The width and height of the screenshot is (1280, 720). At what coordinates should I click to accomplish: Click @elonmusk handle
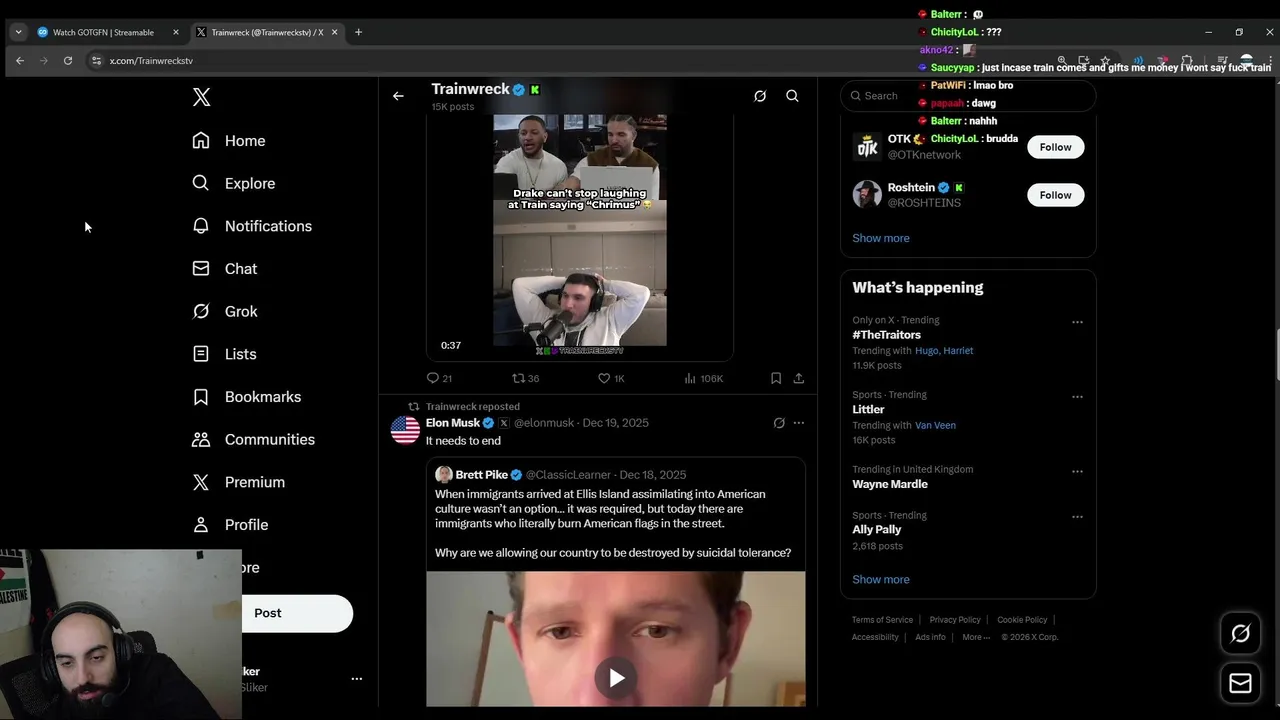click(544, 423)
